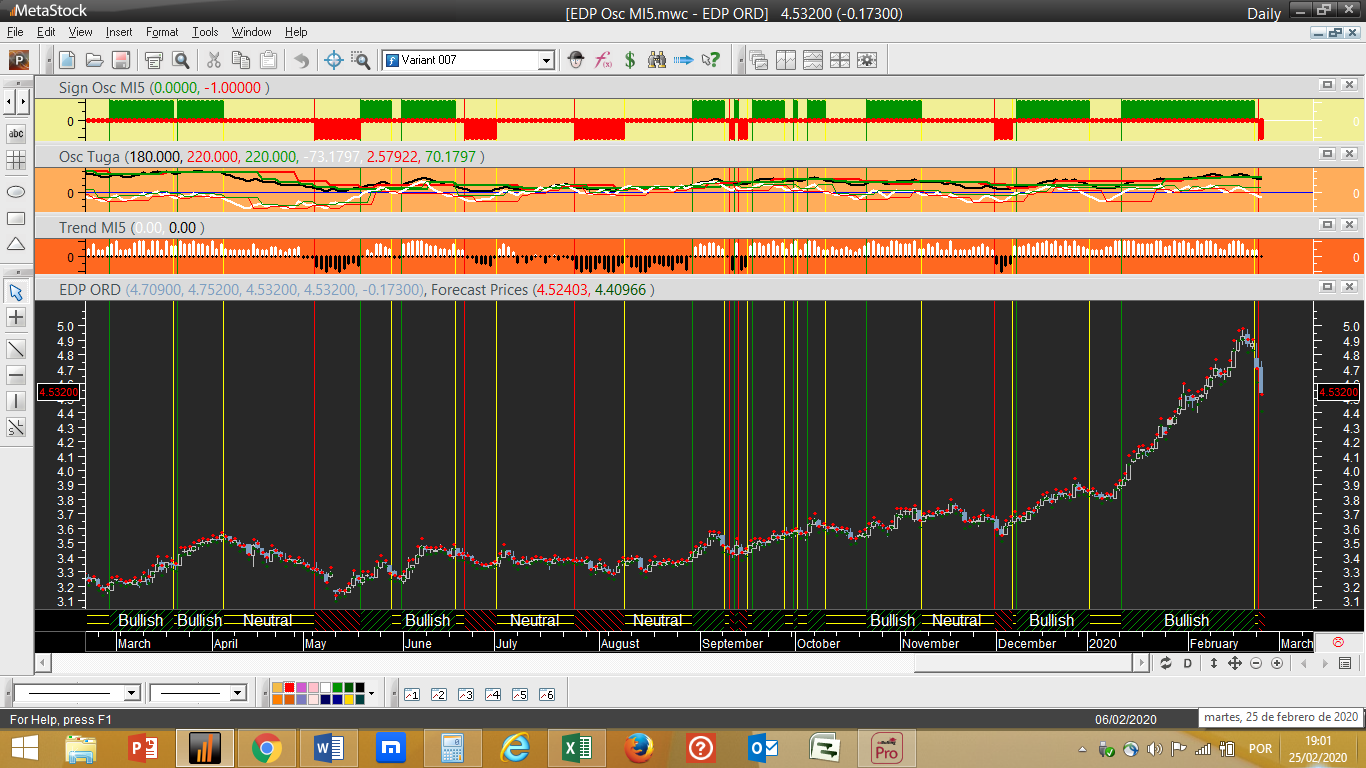
Task: Toggle the arrow pointer selection mode
Action: pos(16,292)
